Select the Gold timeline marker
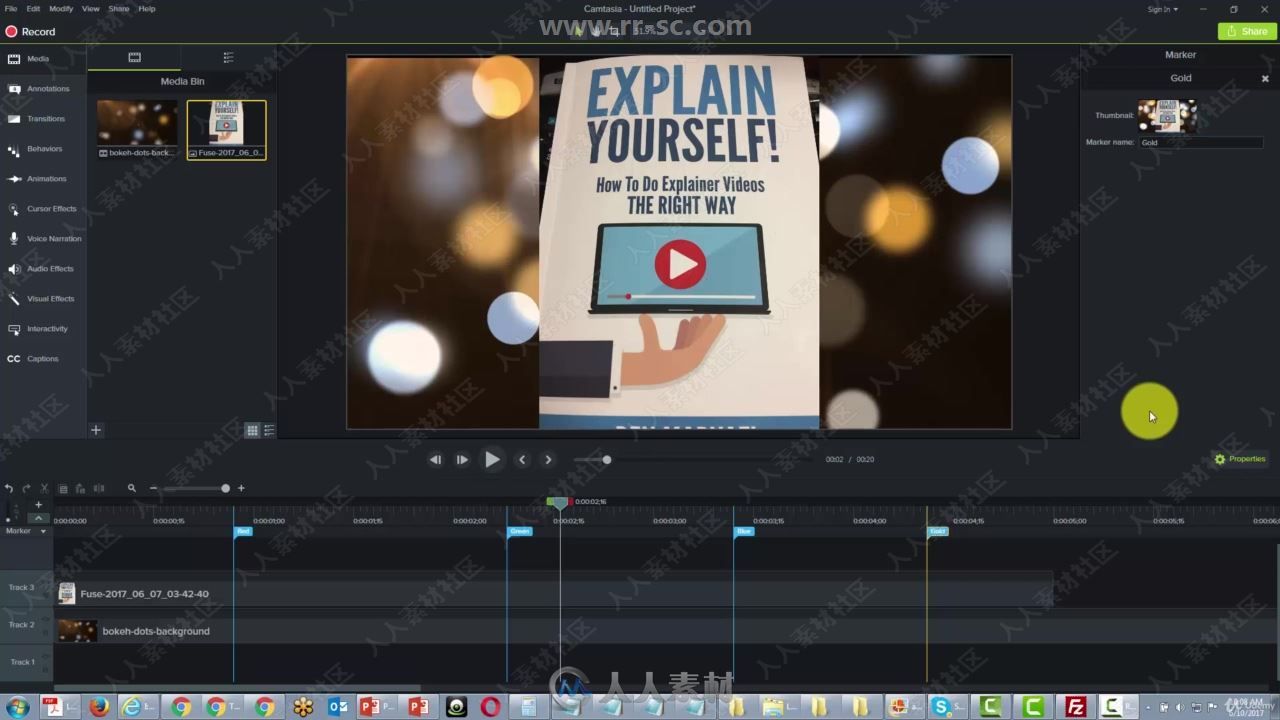 pyautogui.click(x=937, y=532)
